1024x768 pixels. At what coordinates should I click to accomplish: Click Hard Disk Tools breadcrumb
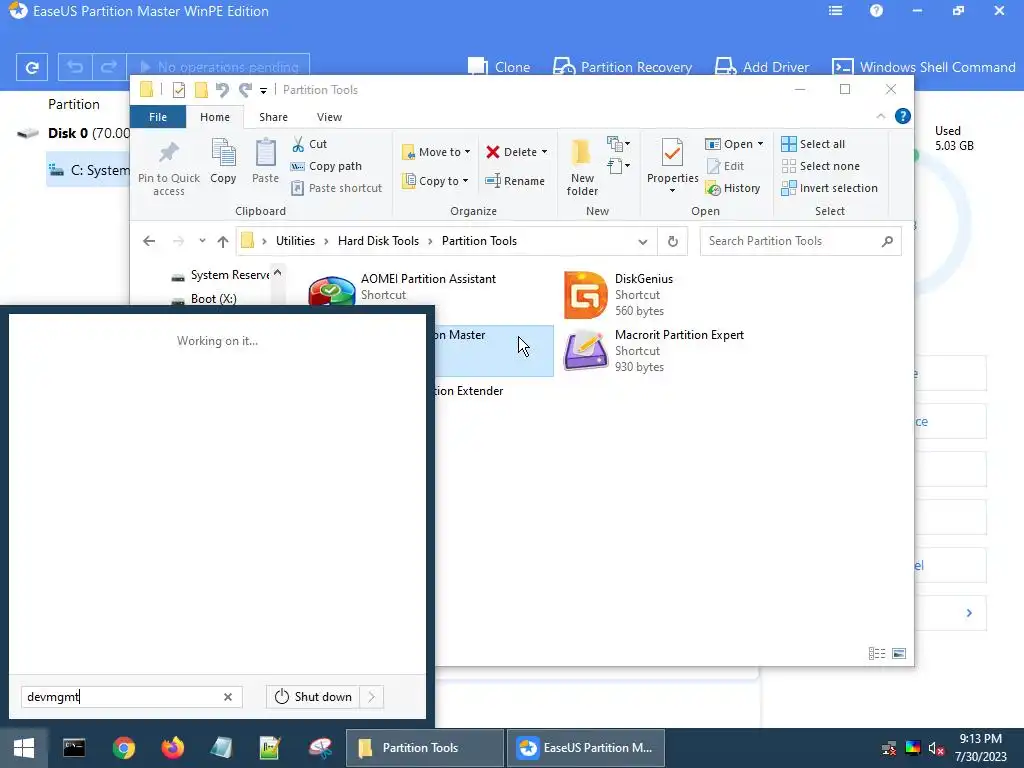378,241
